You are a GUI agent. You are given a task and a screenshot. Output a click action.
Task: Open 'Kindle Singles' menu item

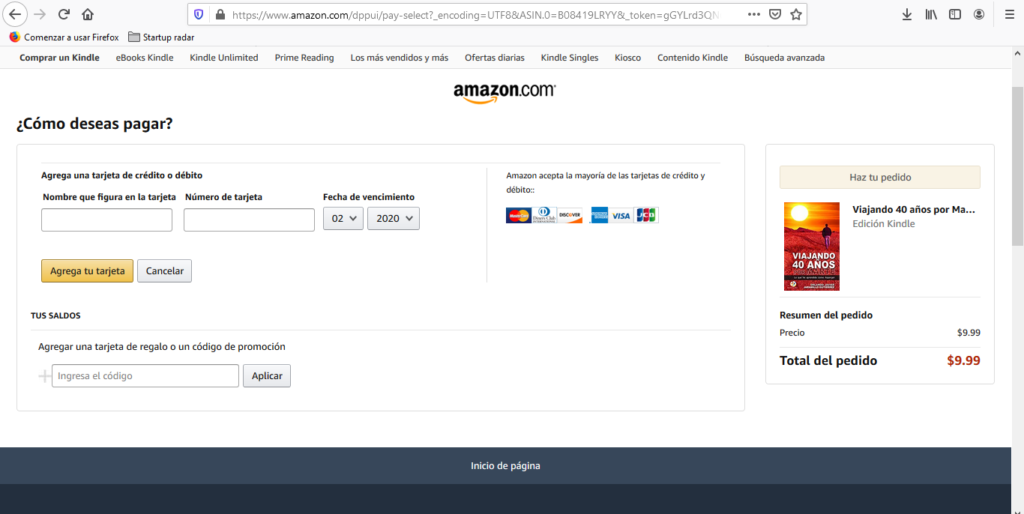569,57
